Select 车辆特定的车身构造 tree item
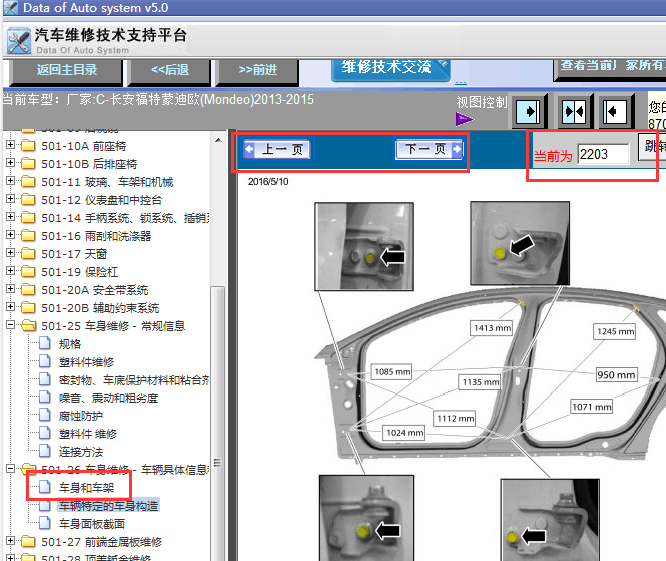Image resolution: width=666 pixels, height=561 pixels. click(109, 505)
